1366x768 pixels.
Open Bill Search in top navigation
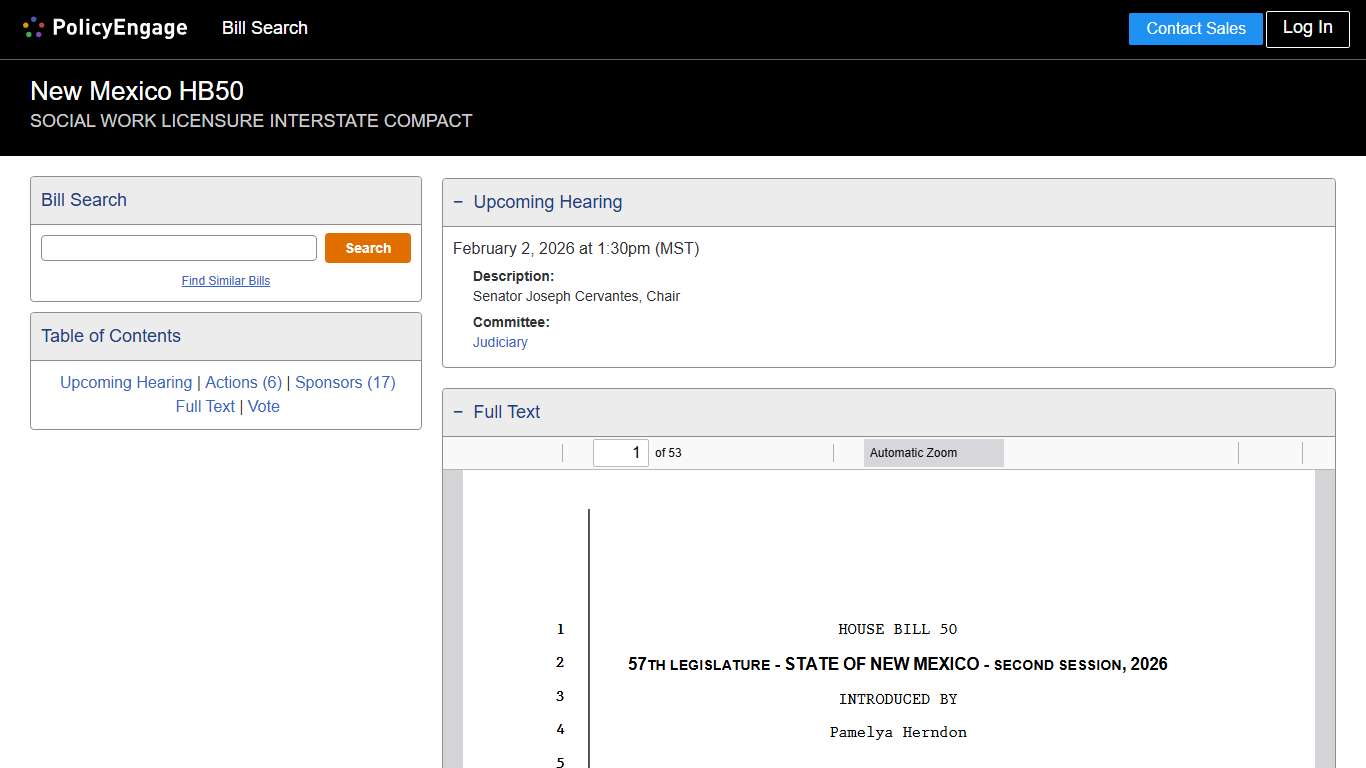tap(265, 28)
